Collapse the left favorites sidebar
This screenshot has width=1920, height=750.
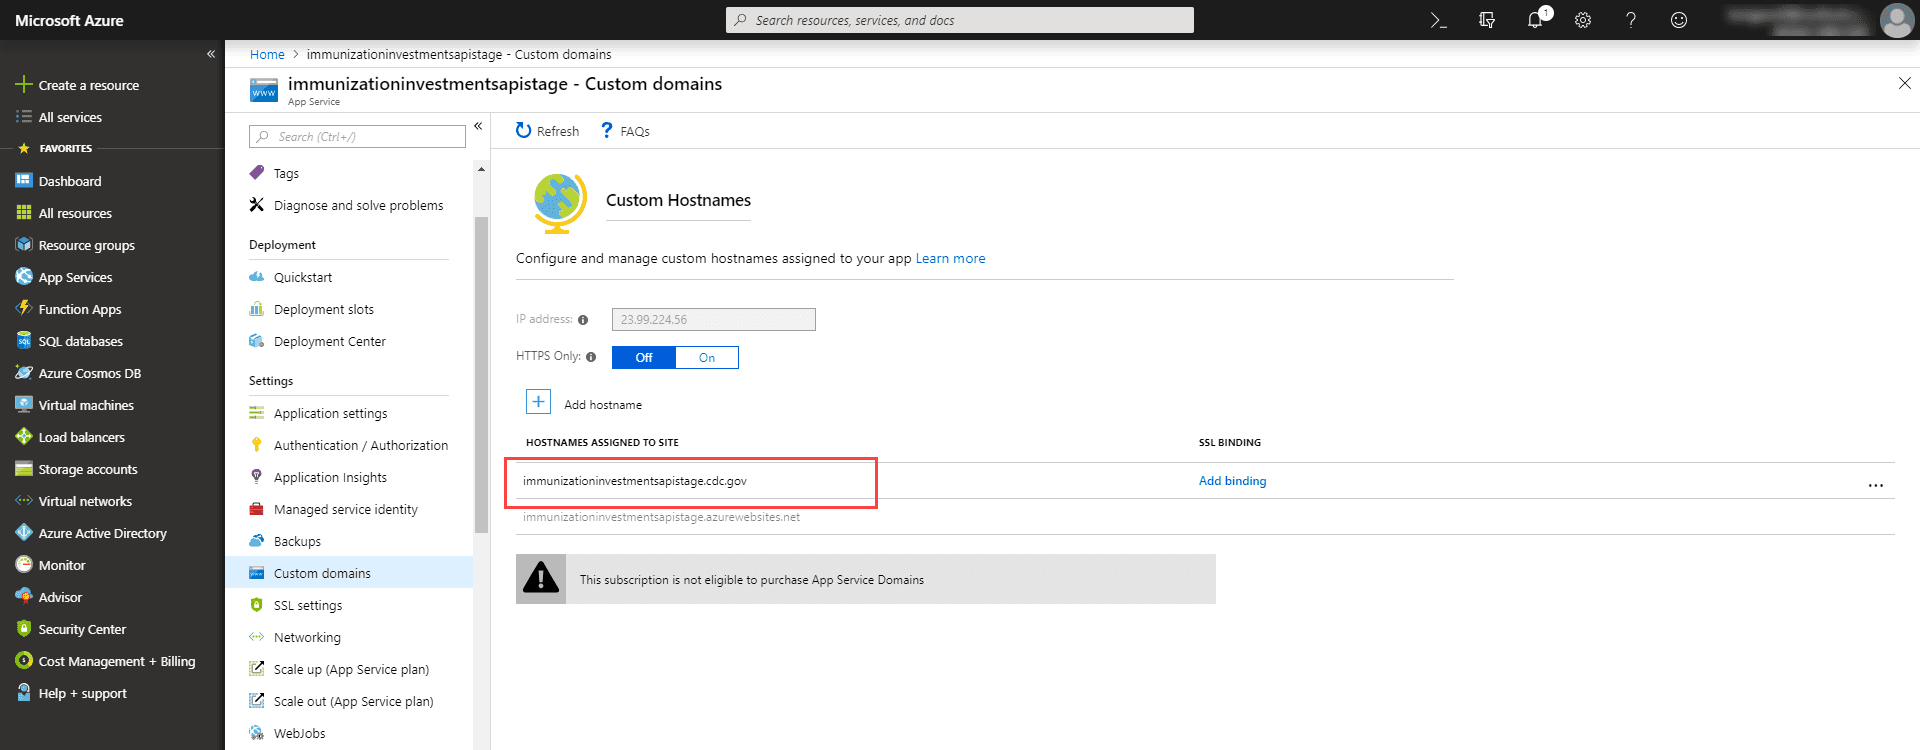pyautogui.click(x=211, y=54)
